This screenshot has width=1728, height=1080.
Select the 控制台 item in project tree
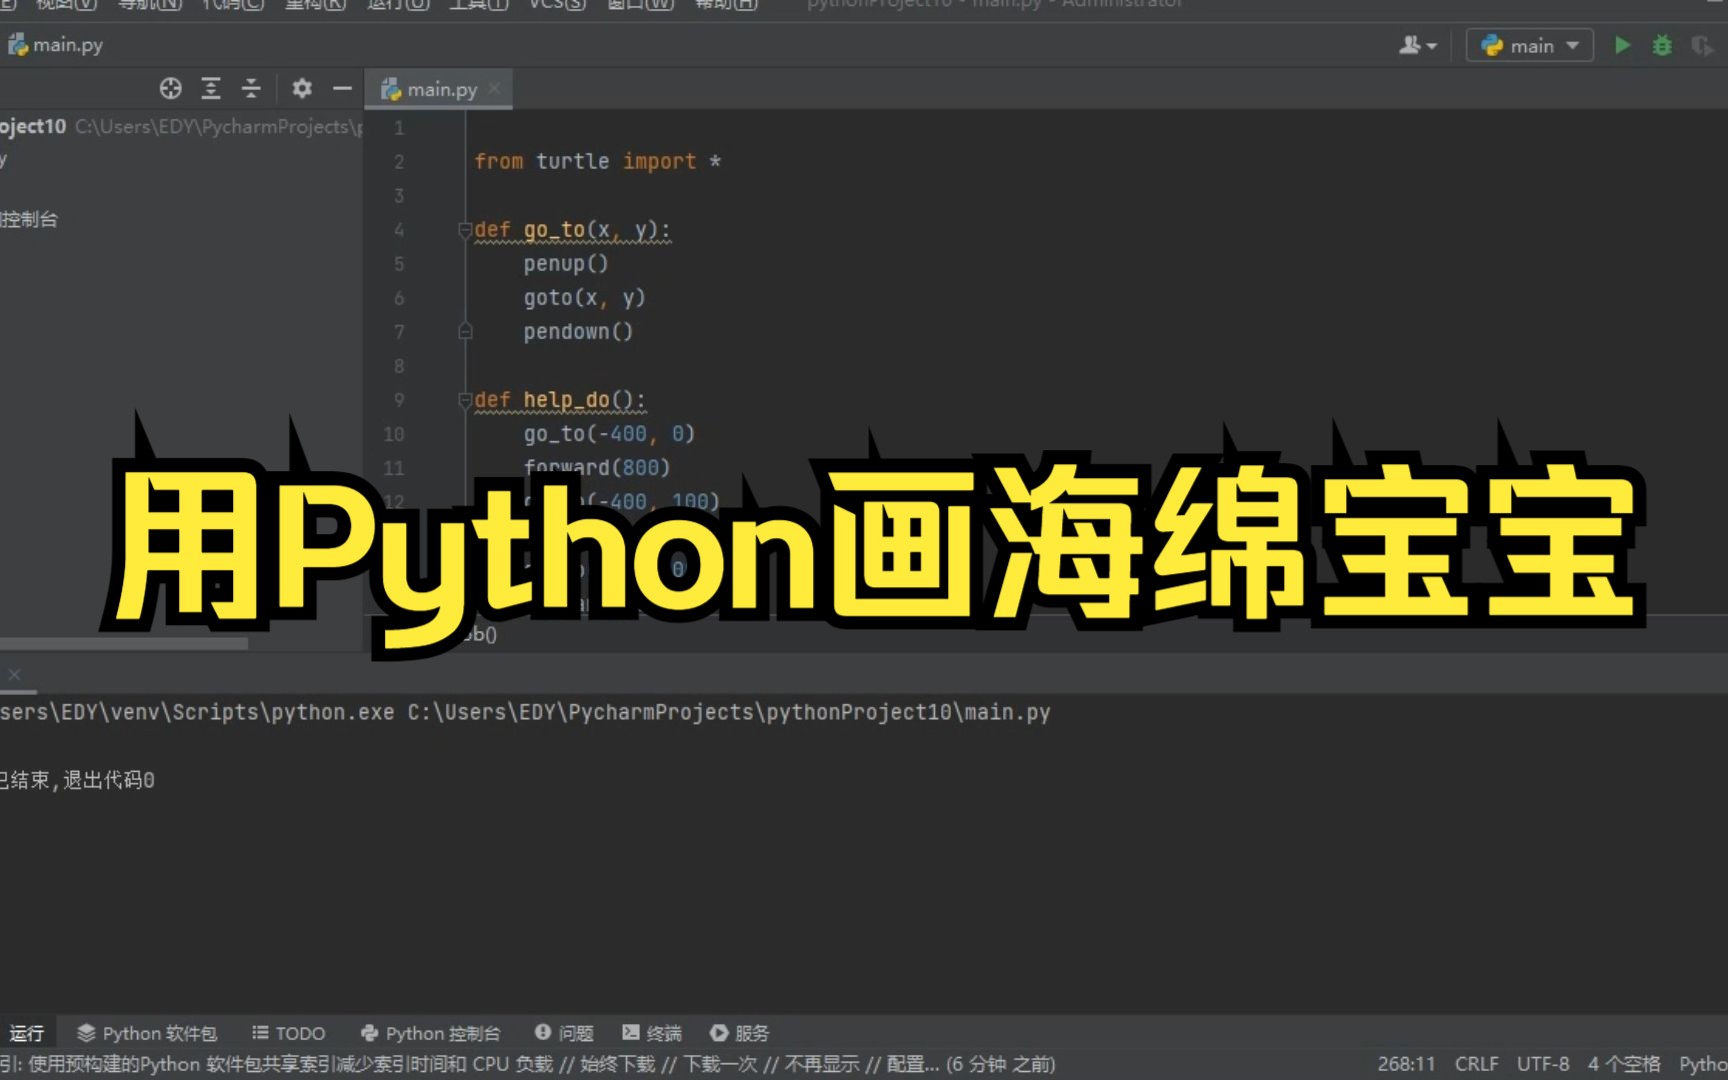click(29, 219)
